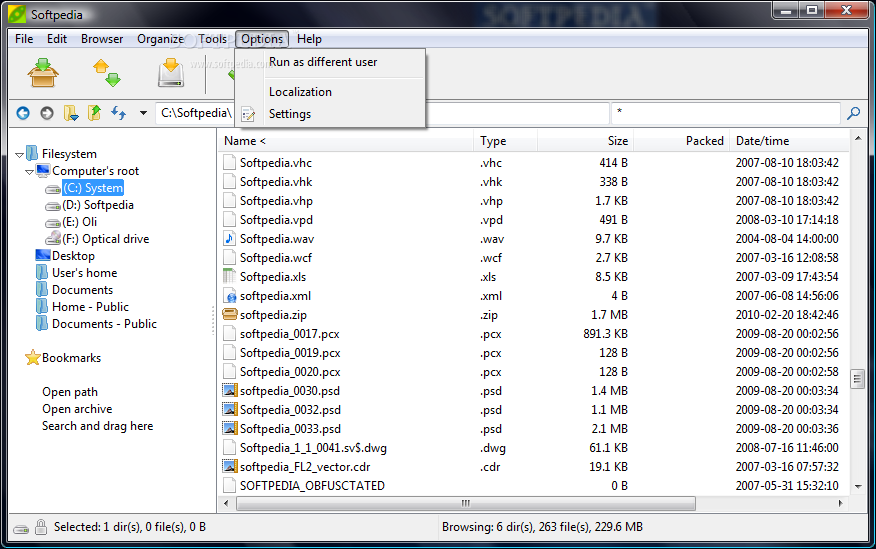This screenshot has width=876, height=549.
Task: Click the Add to archive box icon
Action: 43,73
